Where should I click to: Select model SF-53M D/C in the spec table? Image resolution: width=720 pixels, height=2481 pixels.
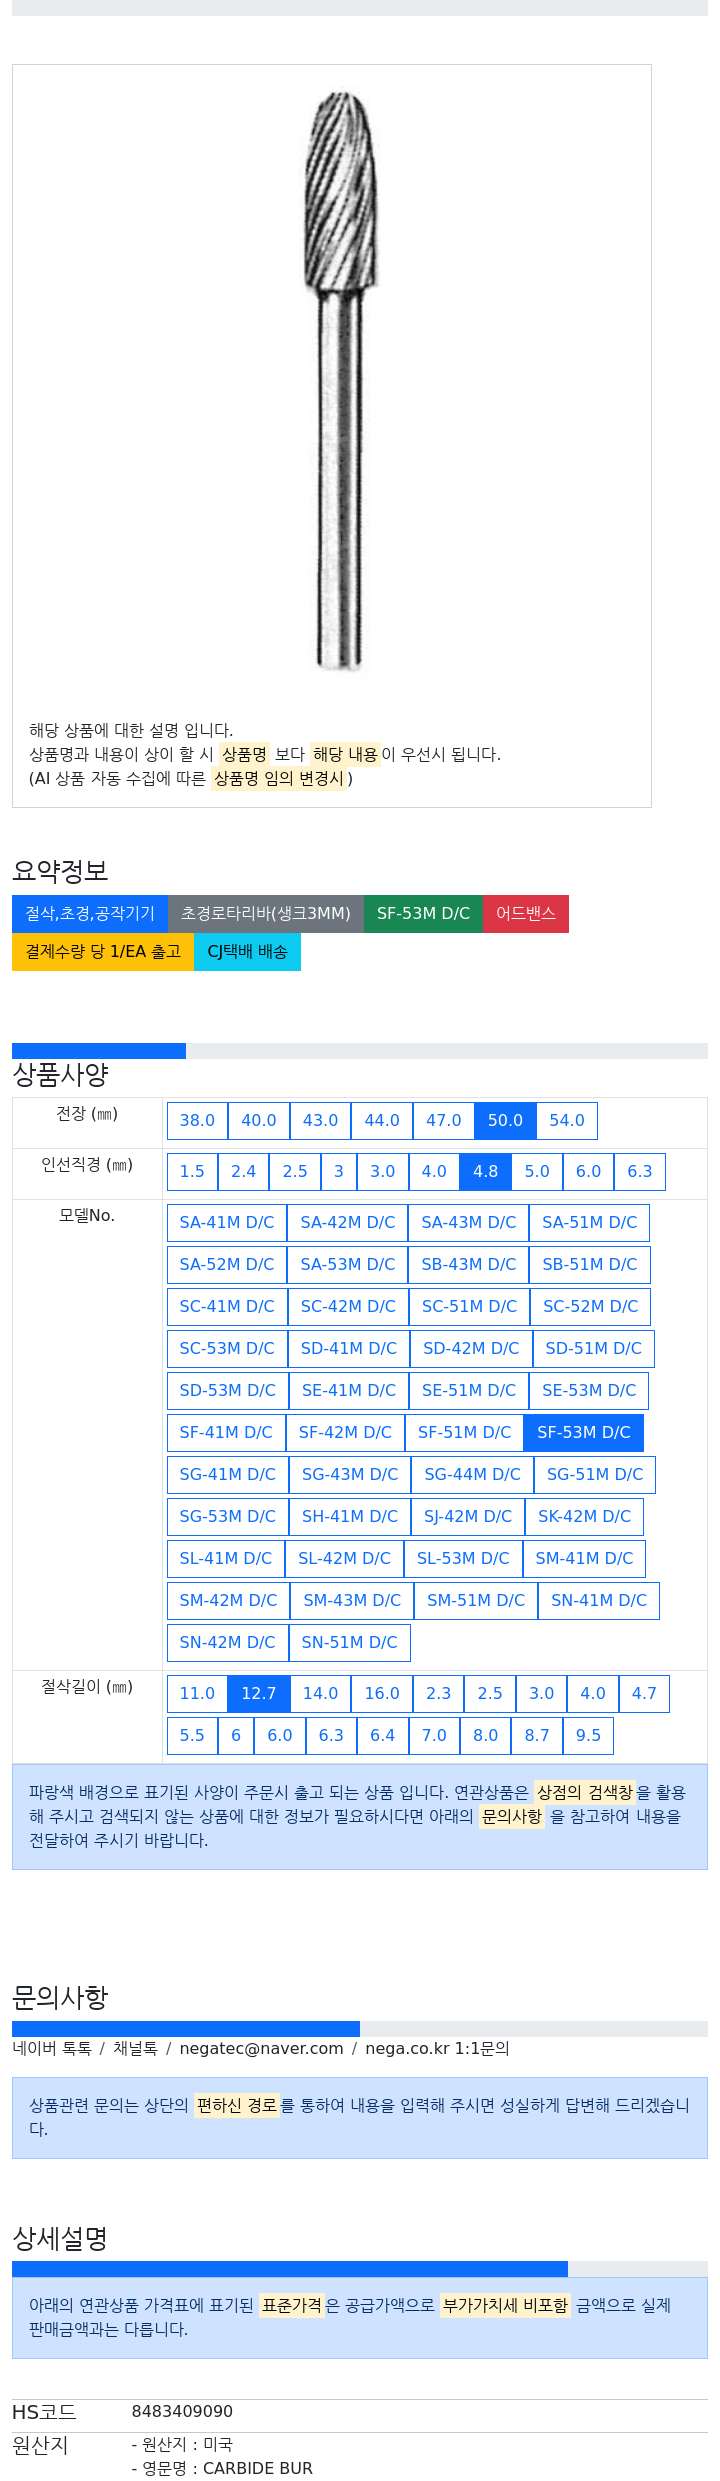[x=584, y=1433]
